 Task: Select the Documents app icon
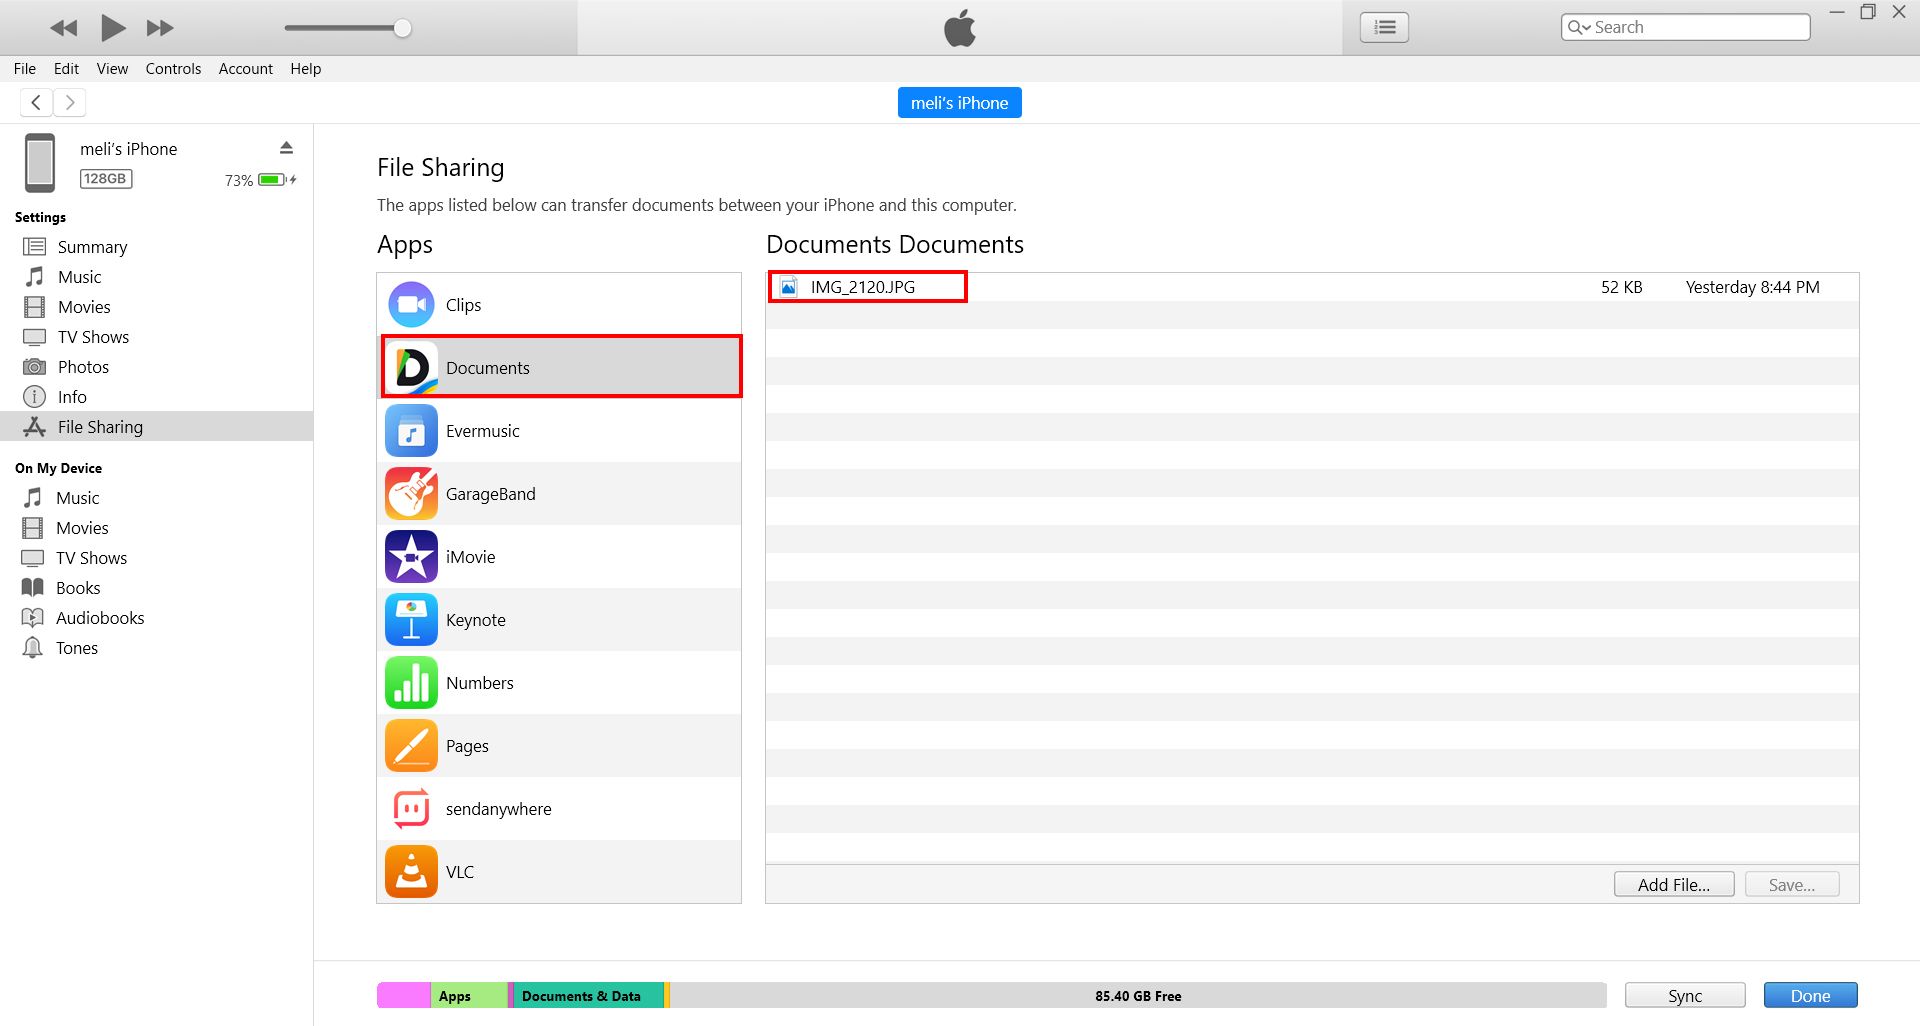pyautogui.click(x=411, y=368)
